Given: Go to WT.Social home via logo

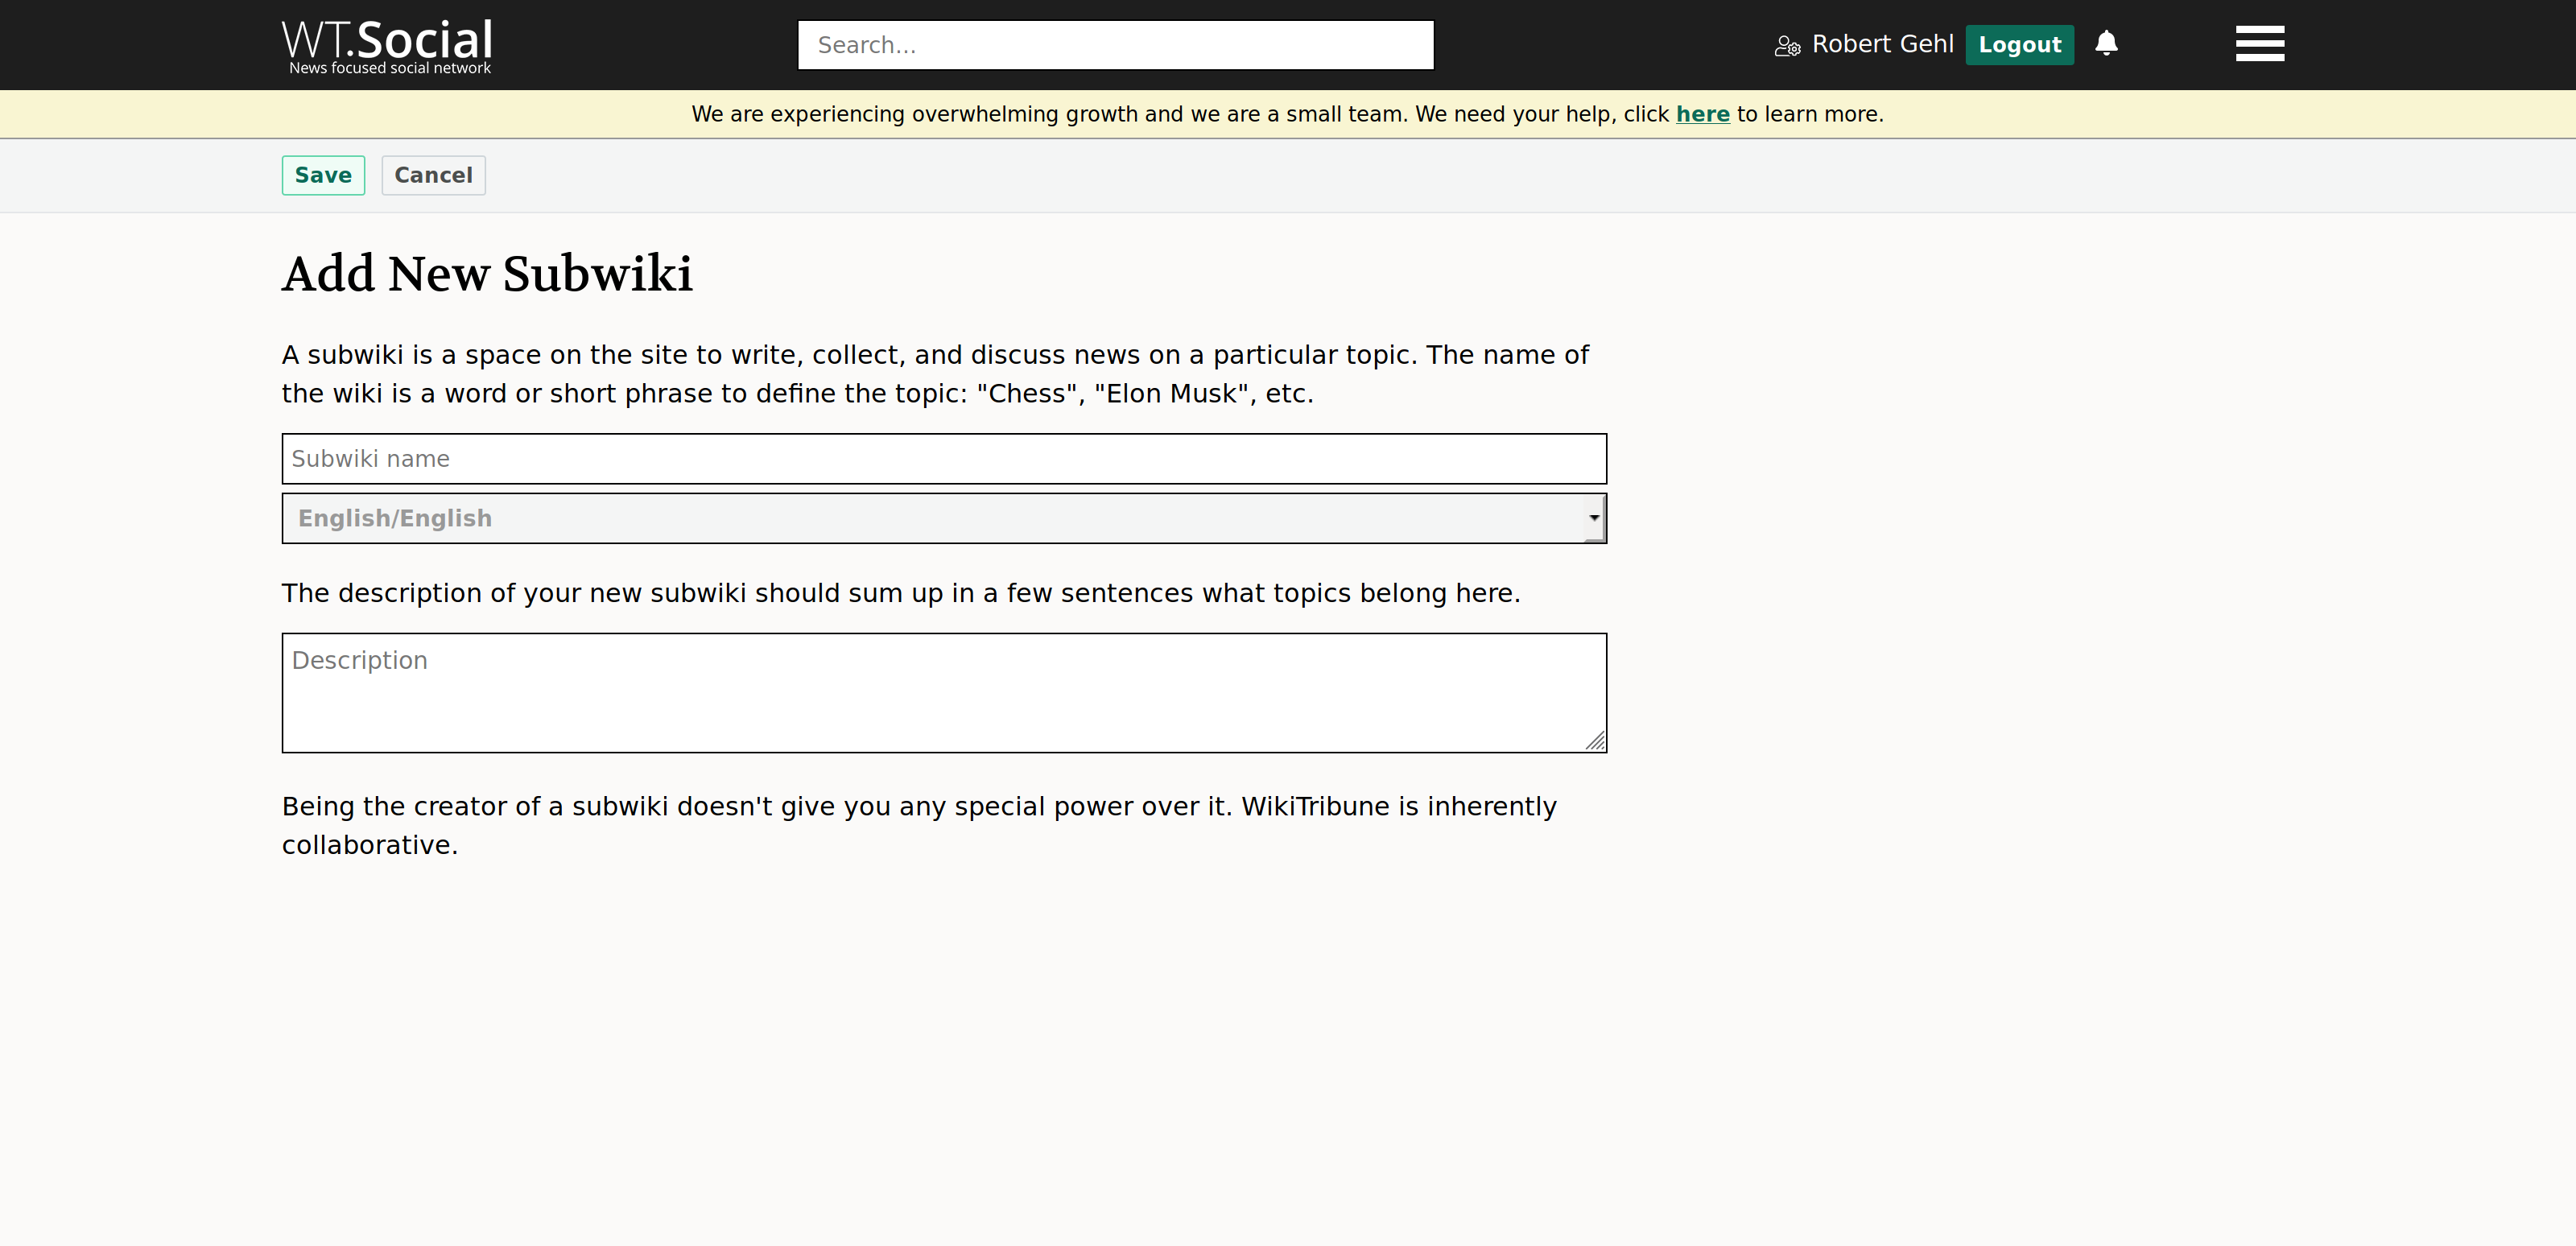Looking at the screenshot, I should point(387,45).
